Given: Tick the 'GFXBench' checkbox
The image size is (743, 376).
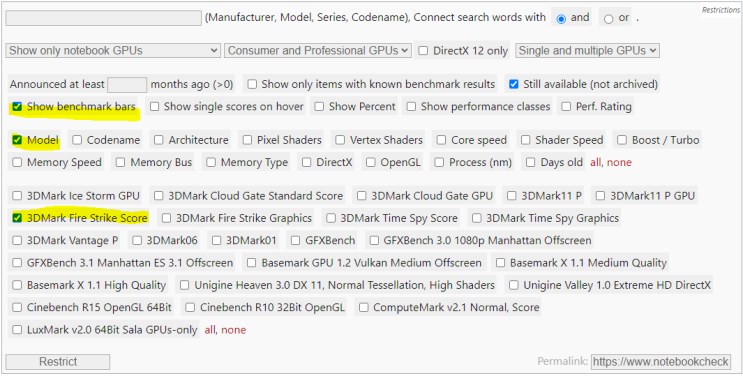Looking at the screenshot, I should click(296, 240).
